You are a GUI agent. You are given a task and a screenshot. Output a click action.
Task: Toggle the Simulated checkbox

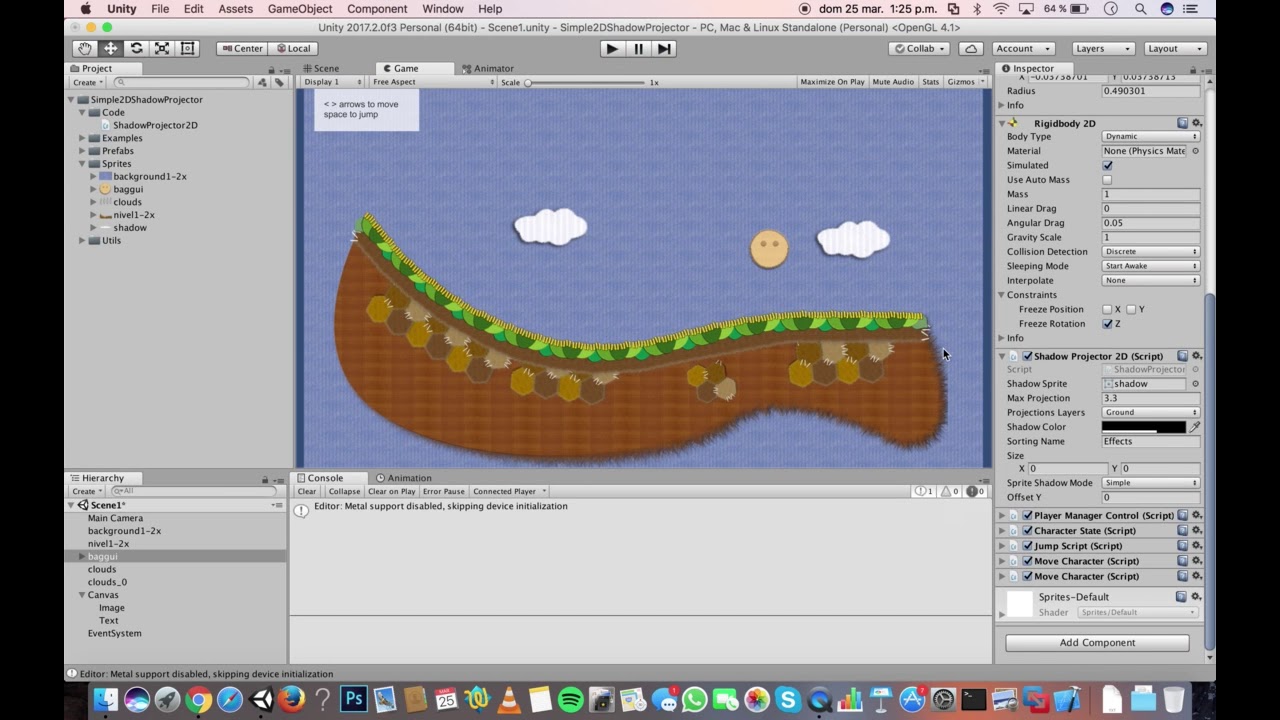[x=1107, y=165]
